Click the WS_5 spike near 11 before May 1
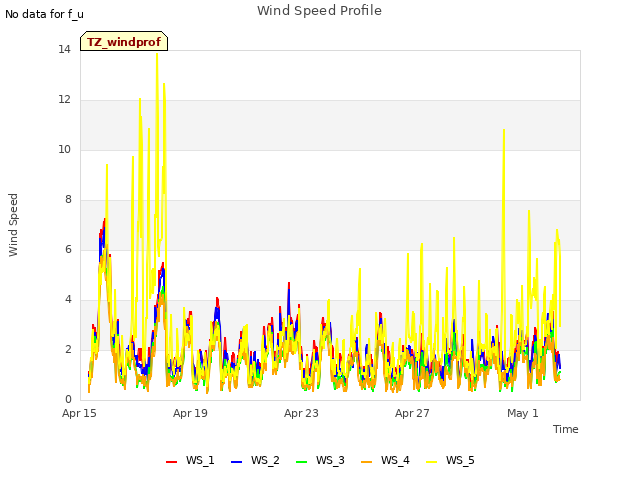Image resolution: width=640 pixels, height=480 pixels. coord(504,131)
